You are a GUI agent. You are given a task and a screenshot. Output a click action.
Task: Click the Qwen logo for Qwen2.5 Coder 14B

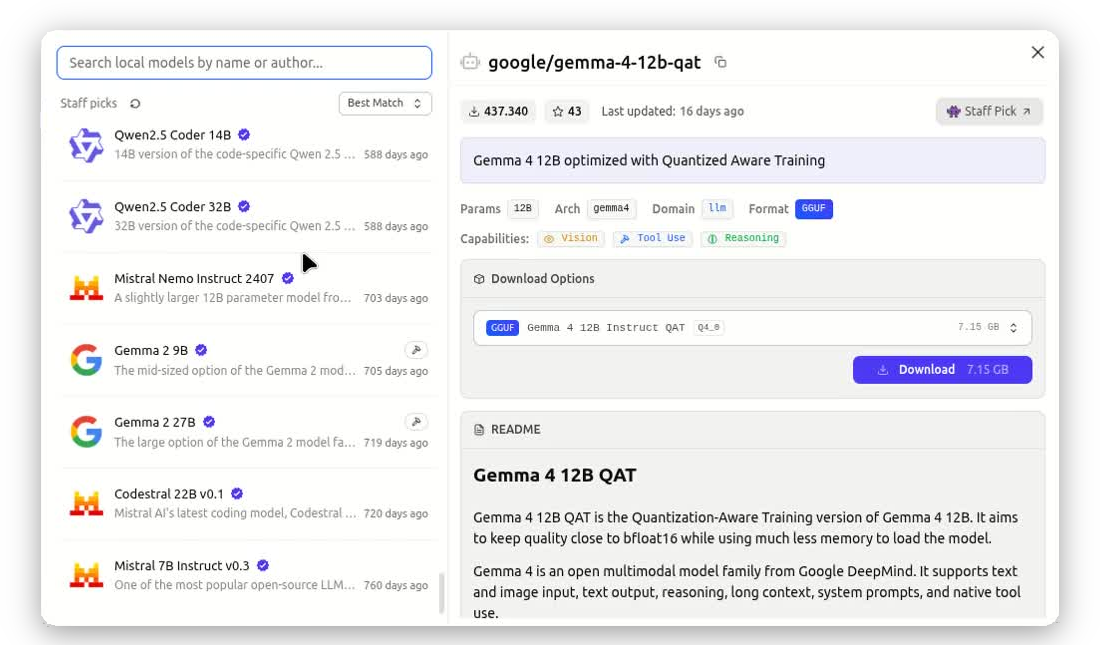coord(86,145)
